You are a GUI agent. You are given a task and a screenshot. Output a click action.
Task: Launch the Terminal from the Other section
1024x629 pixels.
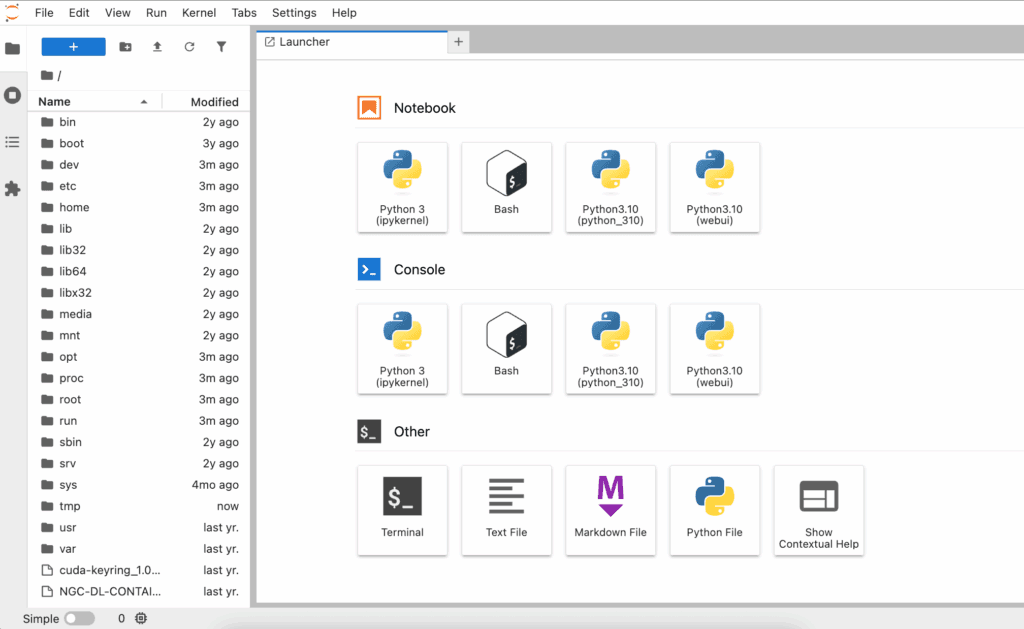tap(402, 509)
